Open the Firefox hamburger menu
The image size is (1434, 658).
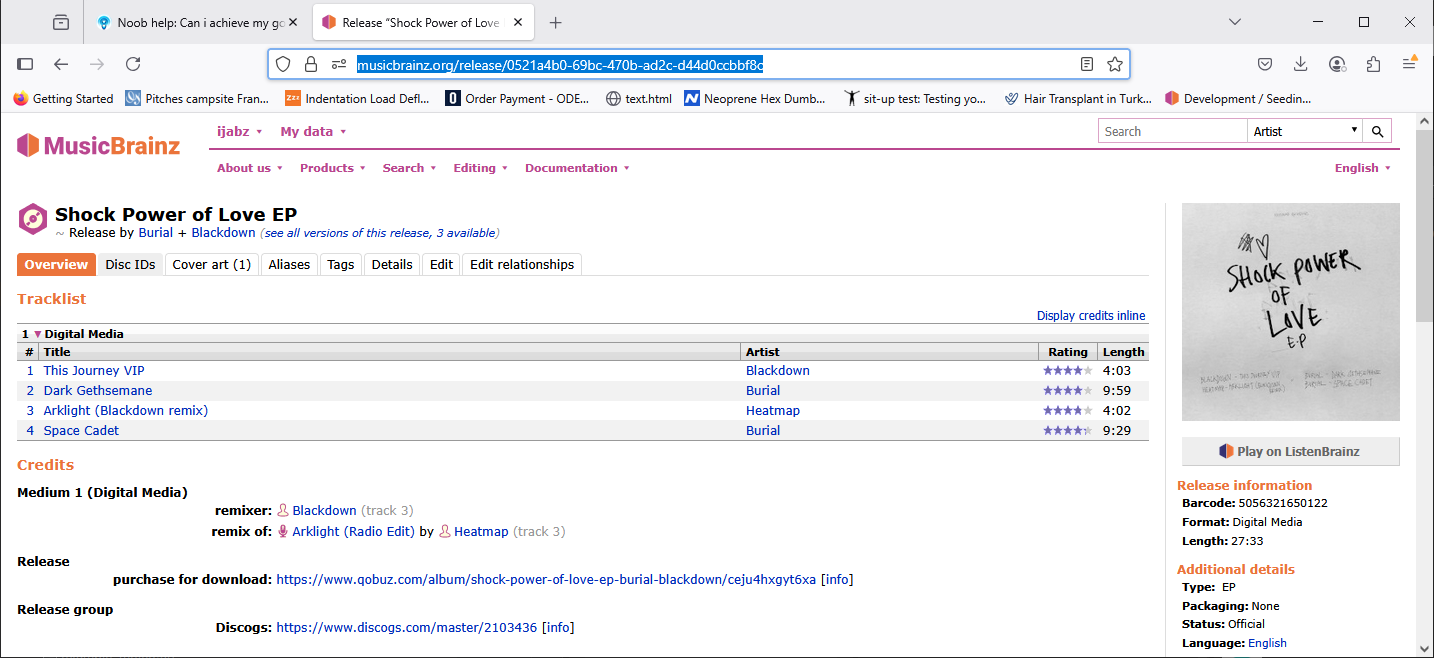click(1409, 64)
